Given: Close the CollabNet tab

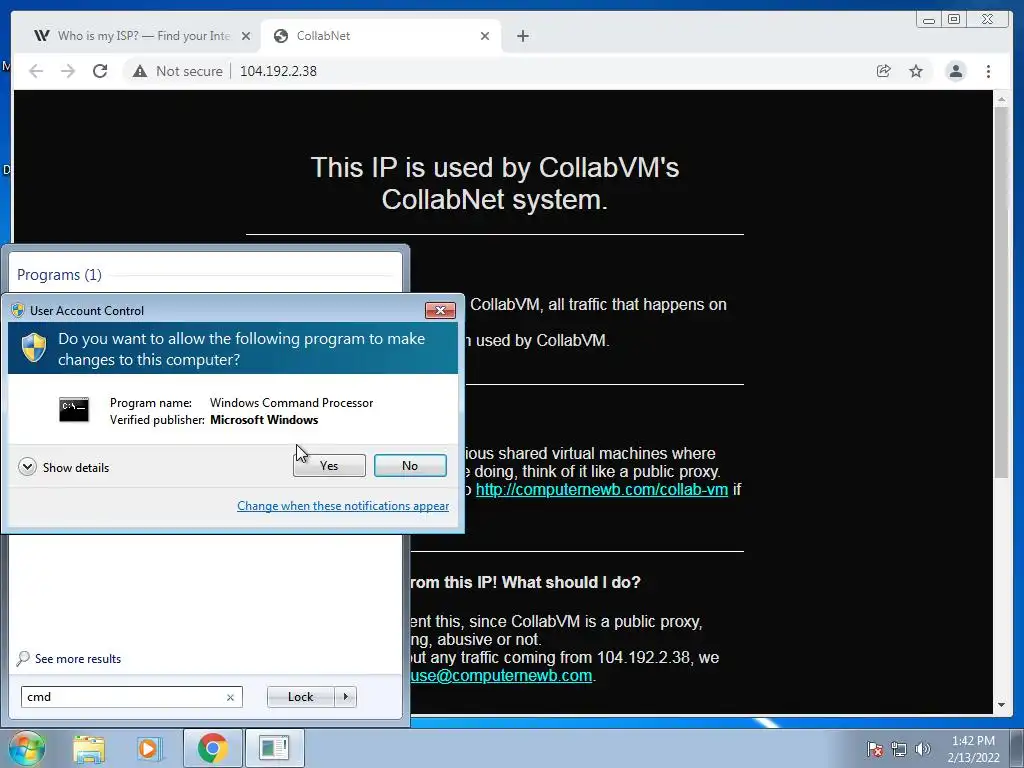Looking at the screenshot, I should (485, 36).
